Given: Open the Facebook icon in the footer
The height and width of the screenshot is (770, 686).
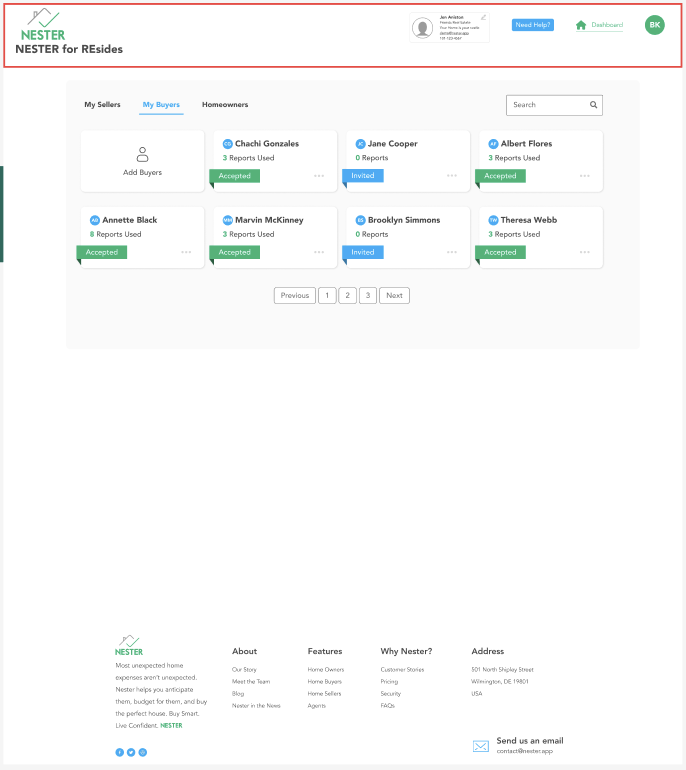Looking at the screenshot, I should pos(119,752).
